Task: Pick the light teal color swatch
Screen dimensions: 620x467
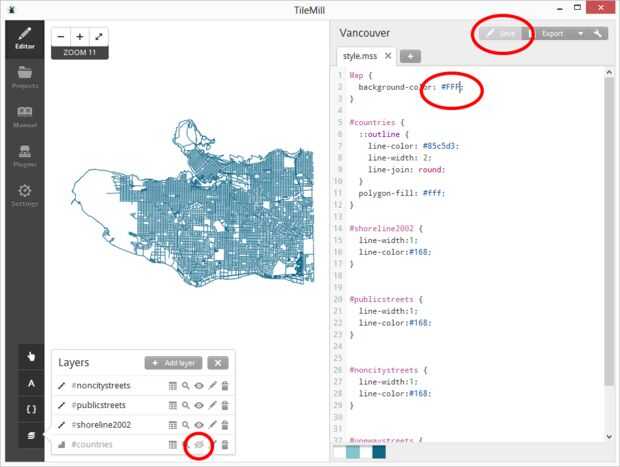Action: (x=353, y=452)
